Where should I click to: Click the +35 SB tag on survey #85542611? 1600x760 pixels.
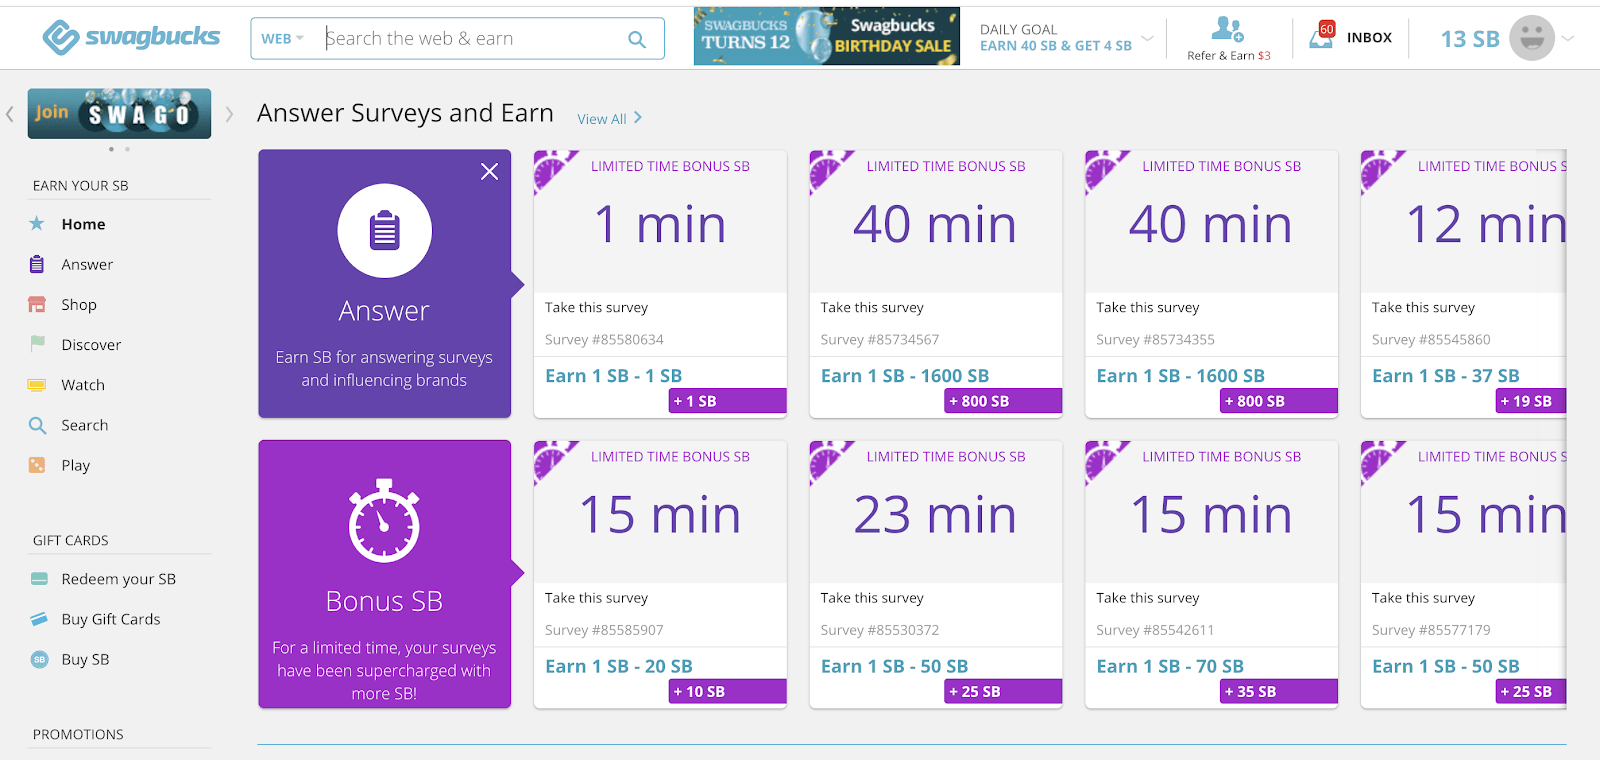1281,691
